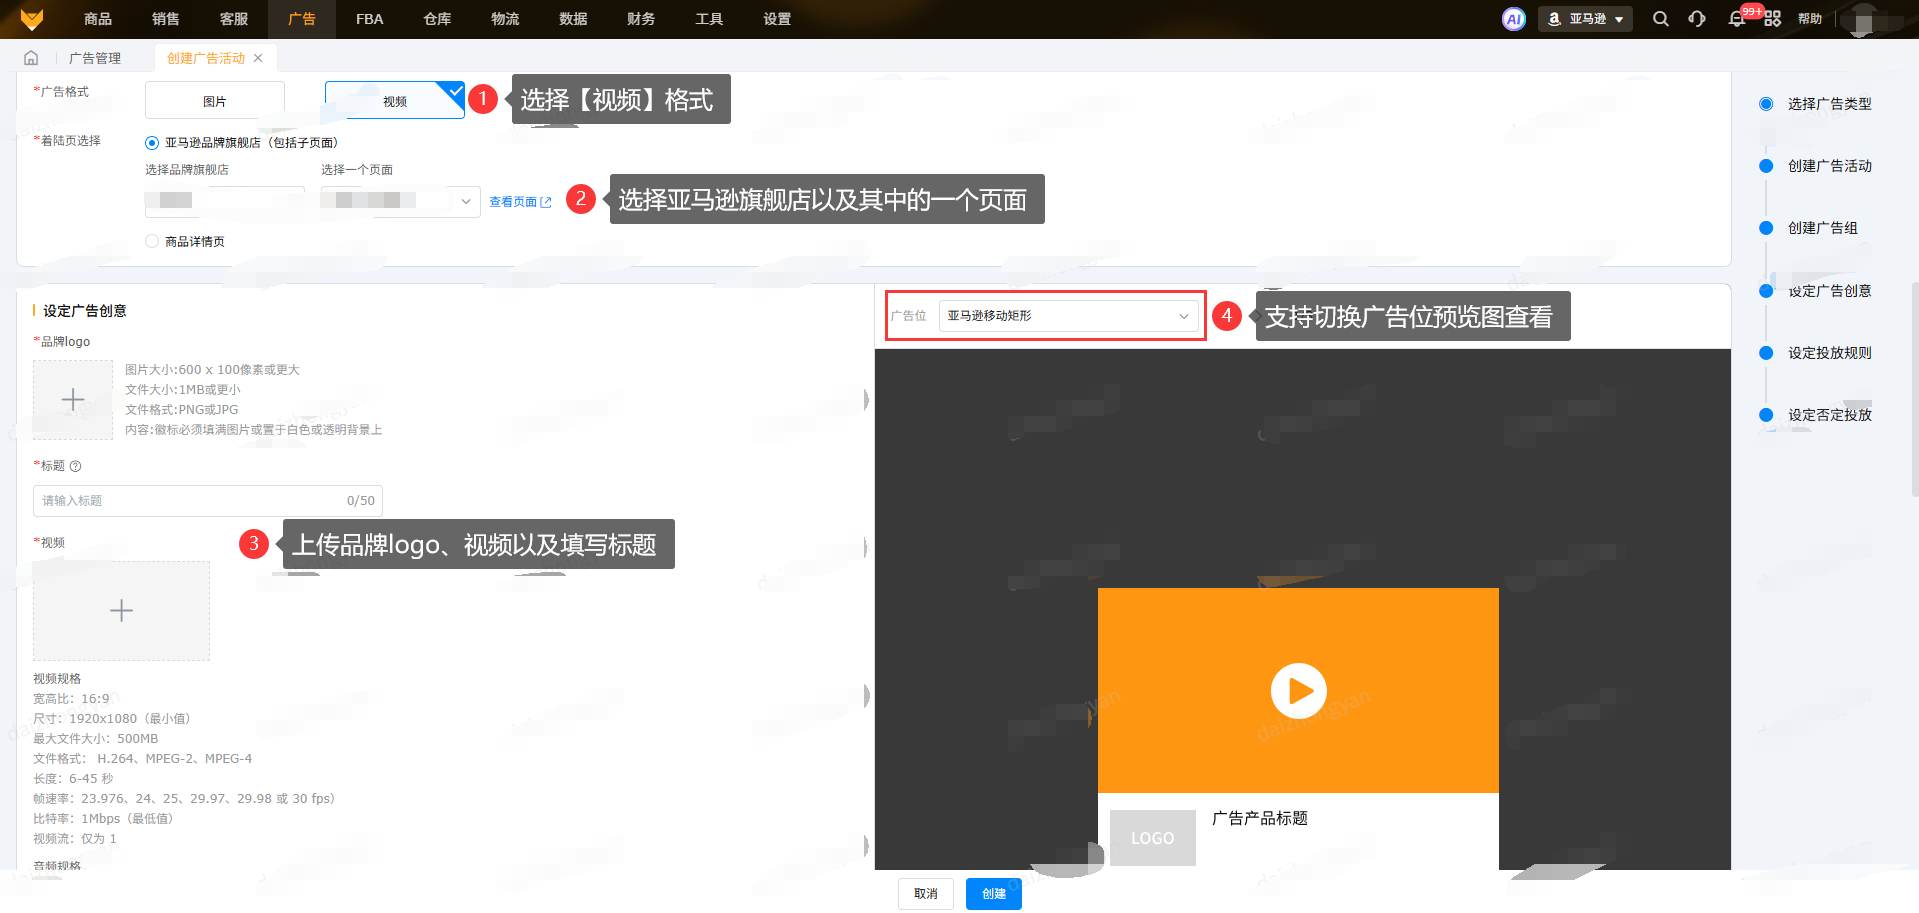Screen dimensions: 1919x913
Task: Click the 长度: 6-45 秒 spec text
Action: point(73,779)
